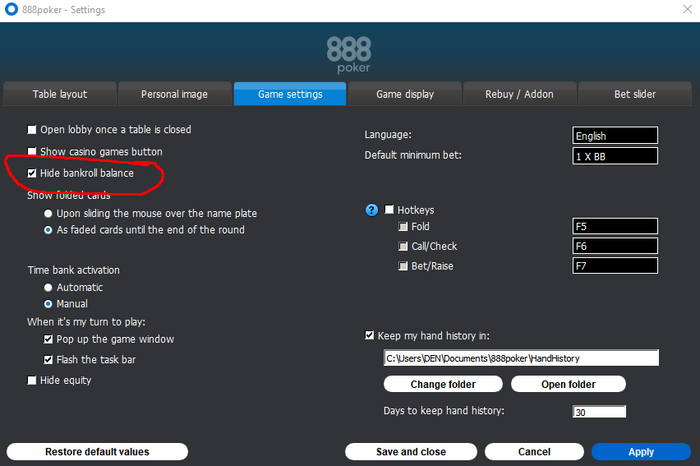Click the 'Days to keep hand history:' label
This screenshot has height=466, width=700.
(444, 411)
